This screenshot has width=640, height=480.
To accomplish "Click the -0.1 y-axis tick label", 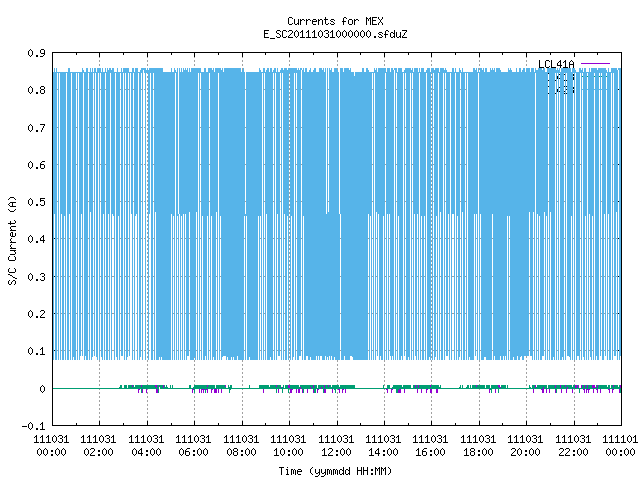I will click(33, 426).
